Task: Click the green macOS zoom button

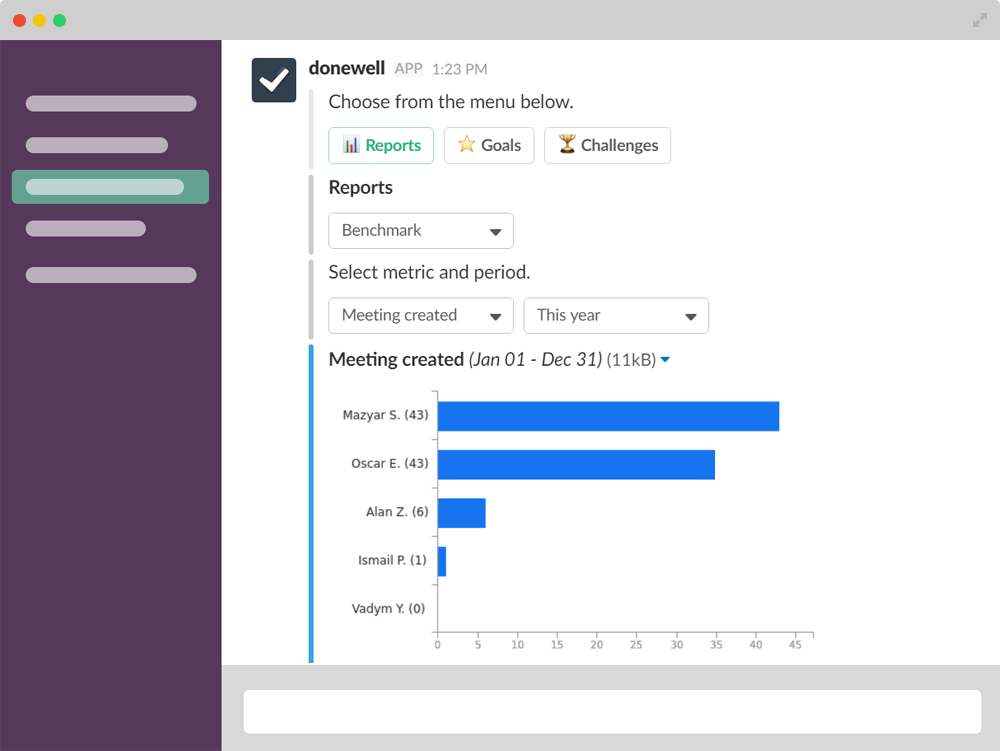Action: [x=60, y=20]
